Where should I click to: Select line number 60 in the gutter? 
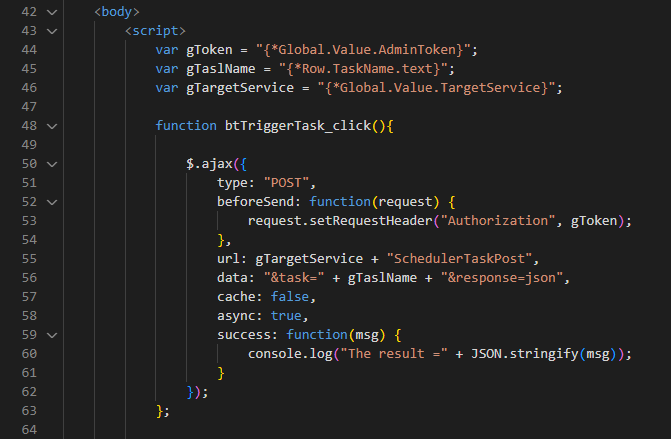pyautogui.click(x=29, y=354)
